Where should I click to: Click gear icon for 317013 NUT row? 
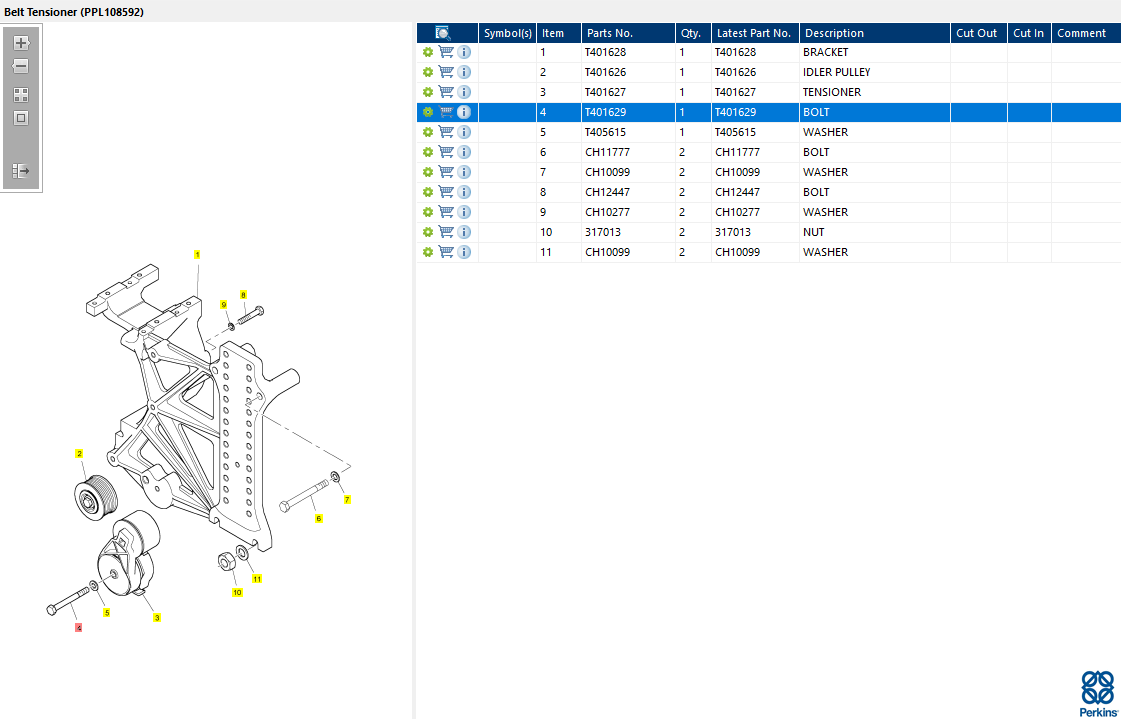tap(428, 232)
